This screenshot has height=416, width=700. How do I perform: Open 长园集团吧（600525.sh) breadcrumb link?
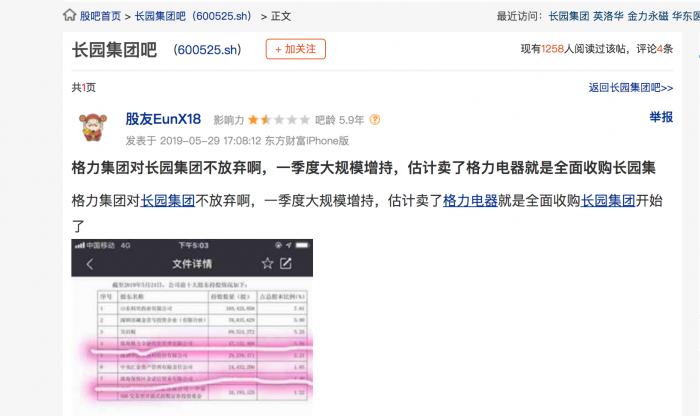[x=193, y=16]
